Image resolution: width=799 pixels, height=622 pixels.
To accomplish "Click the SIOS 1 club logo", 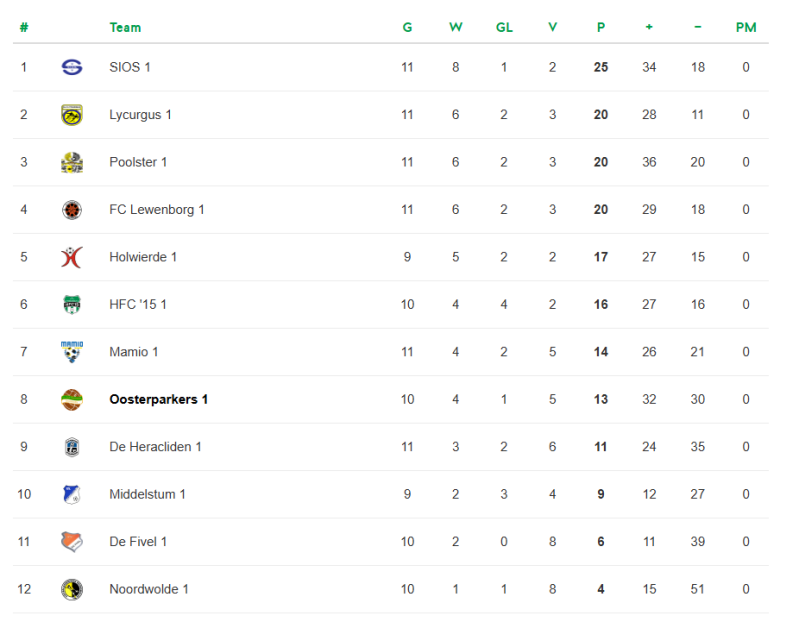I will point(72,68).
